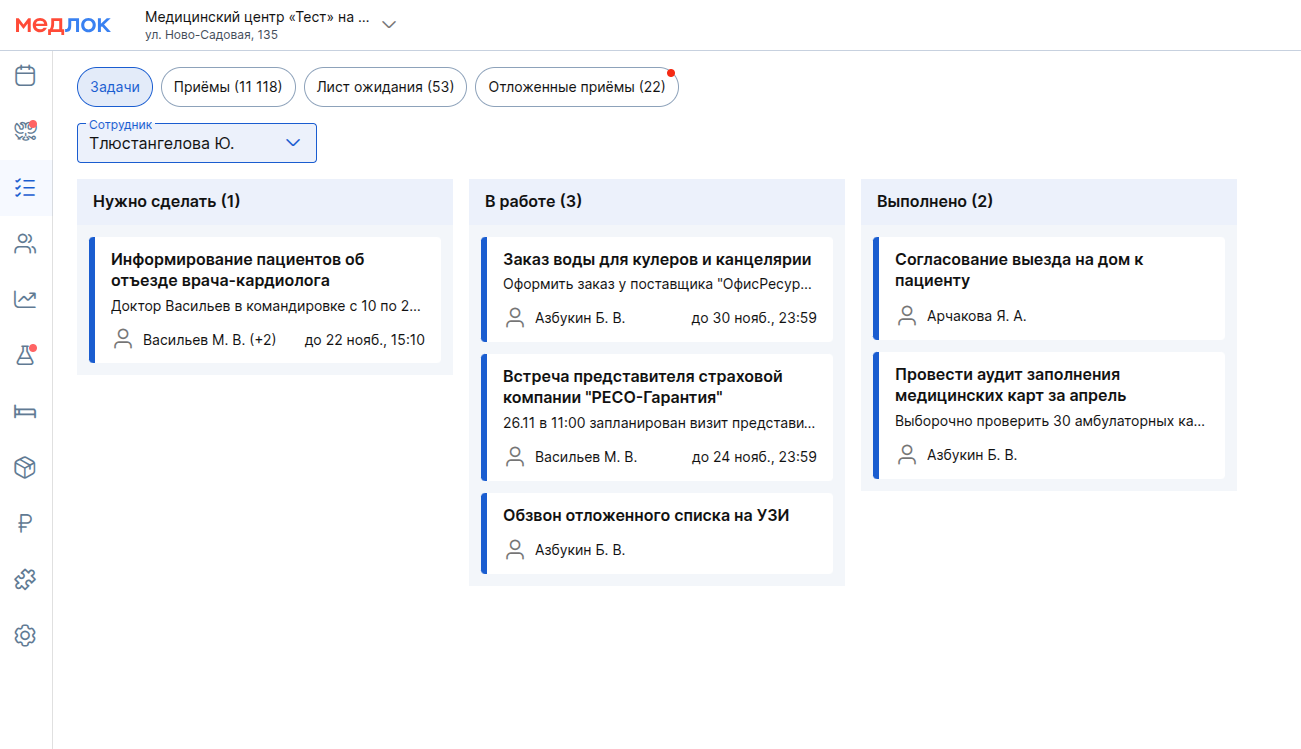This screenshot has height=749, width=1301.
Task: Click the tasks checklist sidebar icon
Action: (x=26, y=188)
